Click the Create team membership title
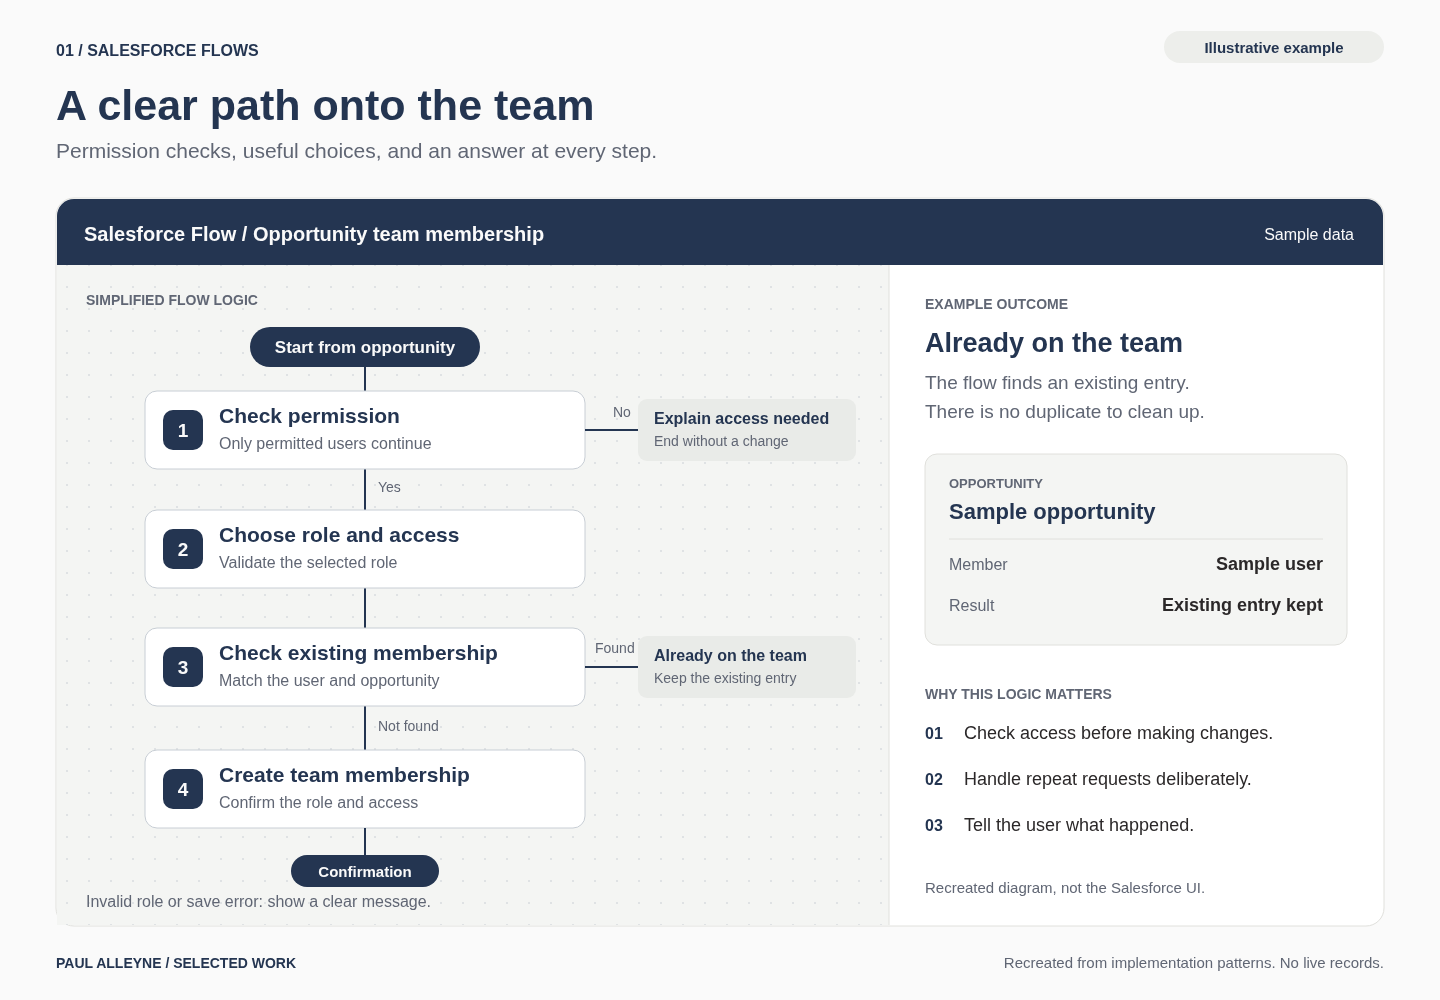This screenshot has height=1000, width=1440. [x=344, y=775]
